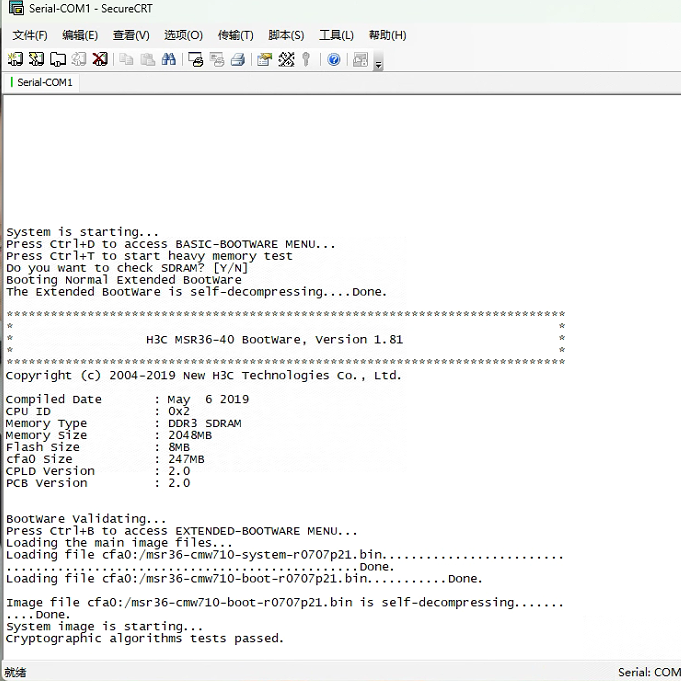This screenshot has height=681, width=681.
Task: Click the greyed-out Reconnect icon
Action: click(79, 59)
